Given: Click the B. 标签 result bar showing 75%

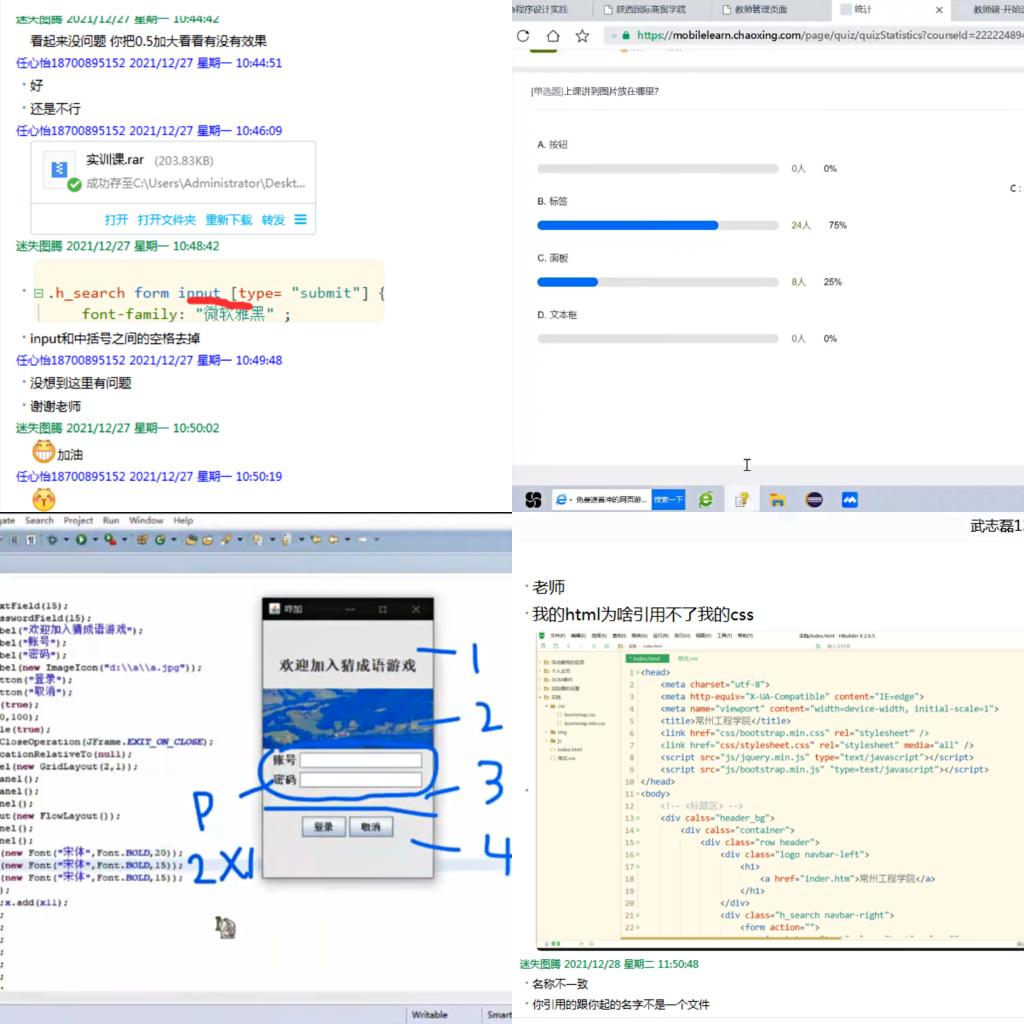Looking at the screenshot, I should pyautogui.click(x=658, y=225).
